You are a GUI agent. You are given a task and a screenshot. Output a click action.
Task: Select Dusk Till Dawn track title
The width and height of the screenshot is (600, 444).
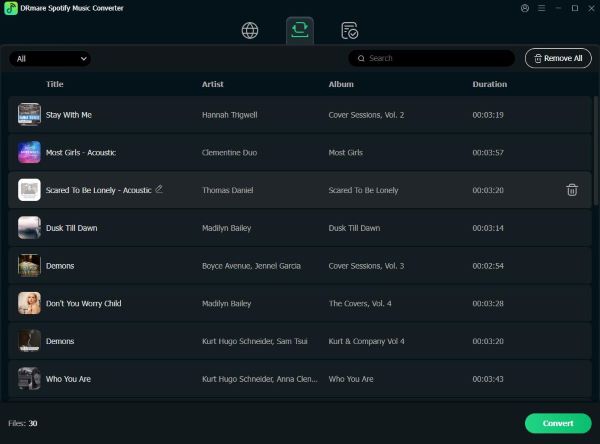(72, 228)
